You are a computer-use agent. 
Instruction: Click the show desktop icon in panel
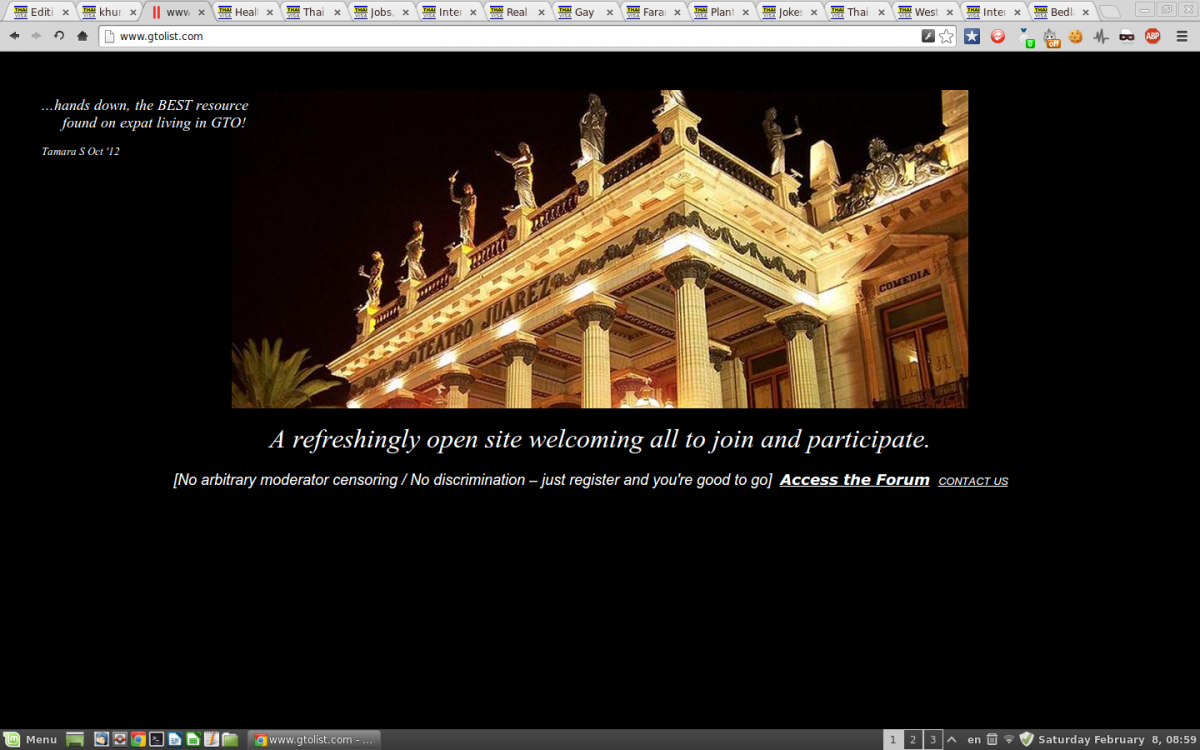(75, 740)
